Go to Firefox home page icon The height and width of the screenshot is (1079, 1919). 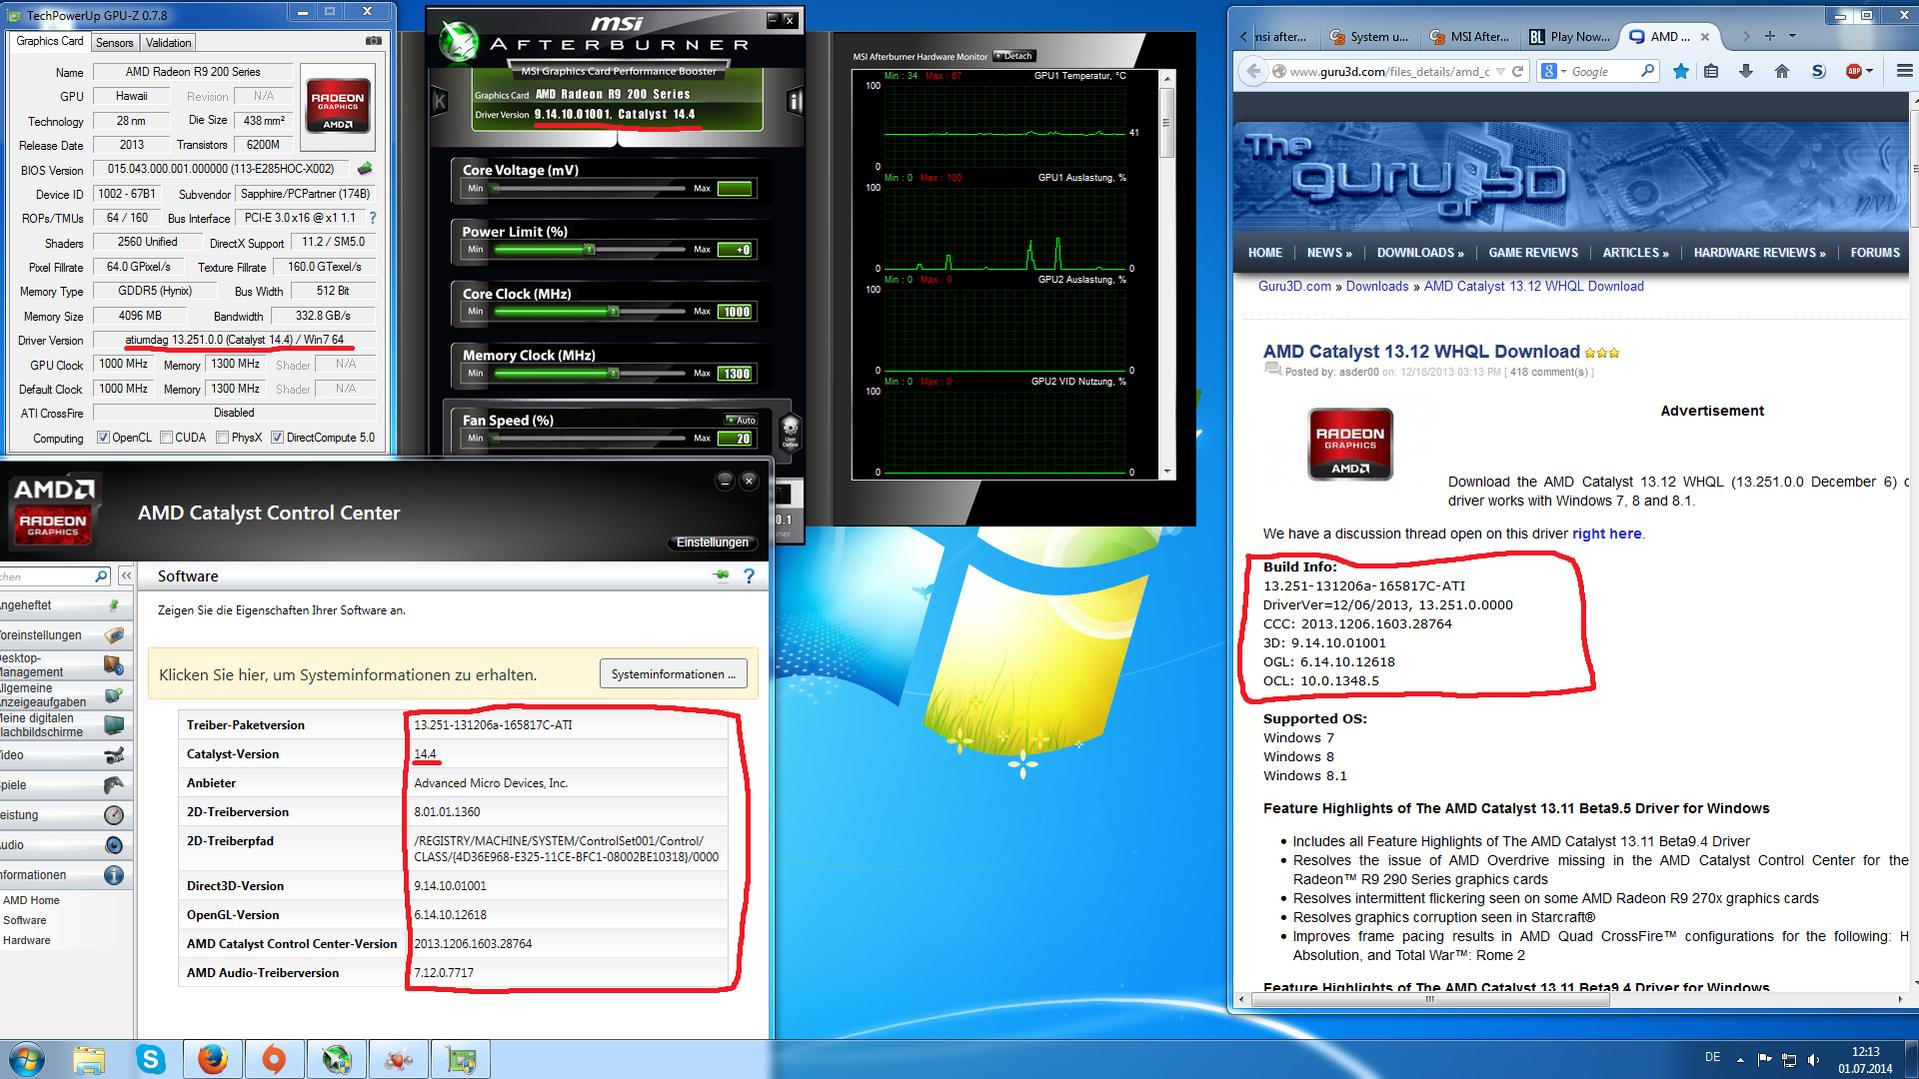click(1782, 71)
